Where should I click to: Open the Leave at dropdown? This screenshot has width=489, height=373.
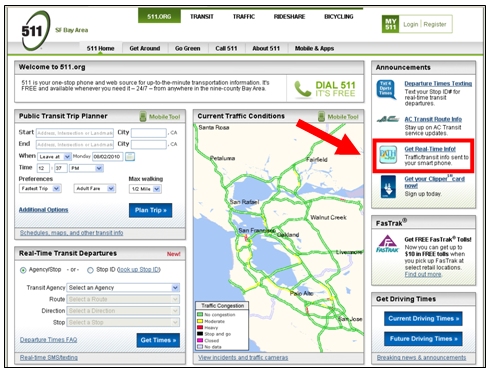(x=54, y=156)
